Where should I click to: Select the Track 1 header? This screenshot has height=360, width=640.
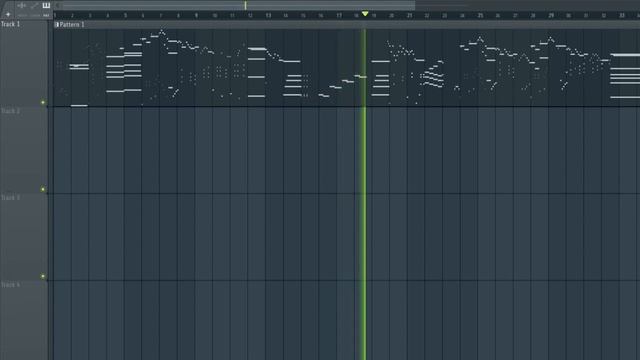click(24, 63)
